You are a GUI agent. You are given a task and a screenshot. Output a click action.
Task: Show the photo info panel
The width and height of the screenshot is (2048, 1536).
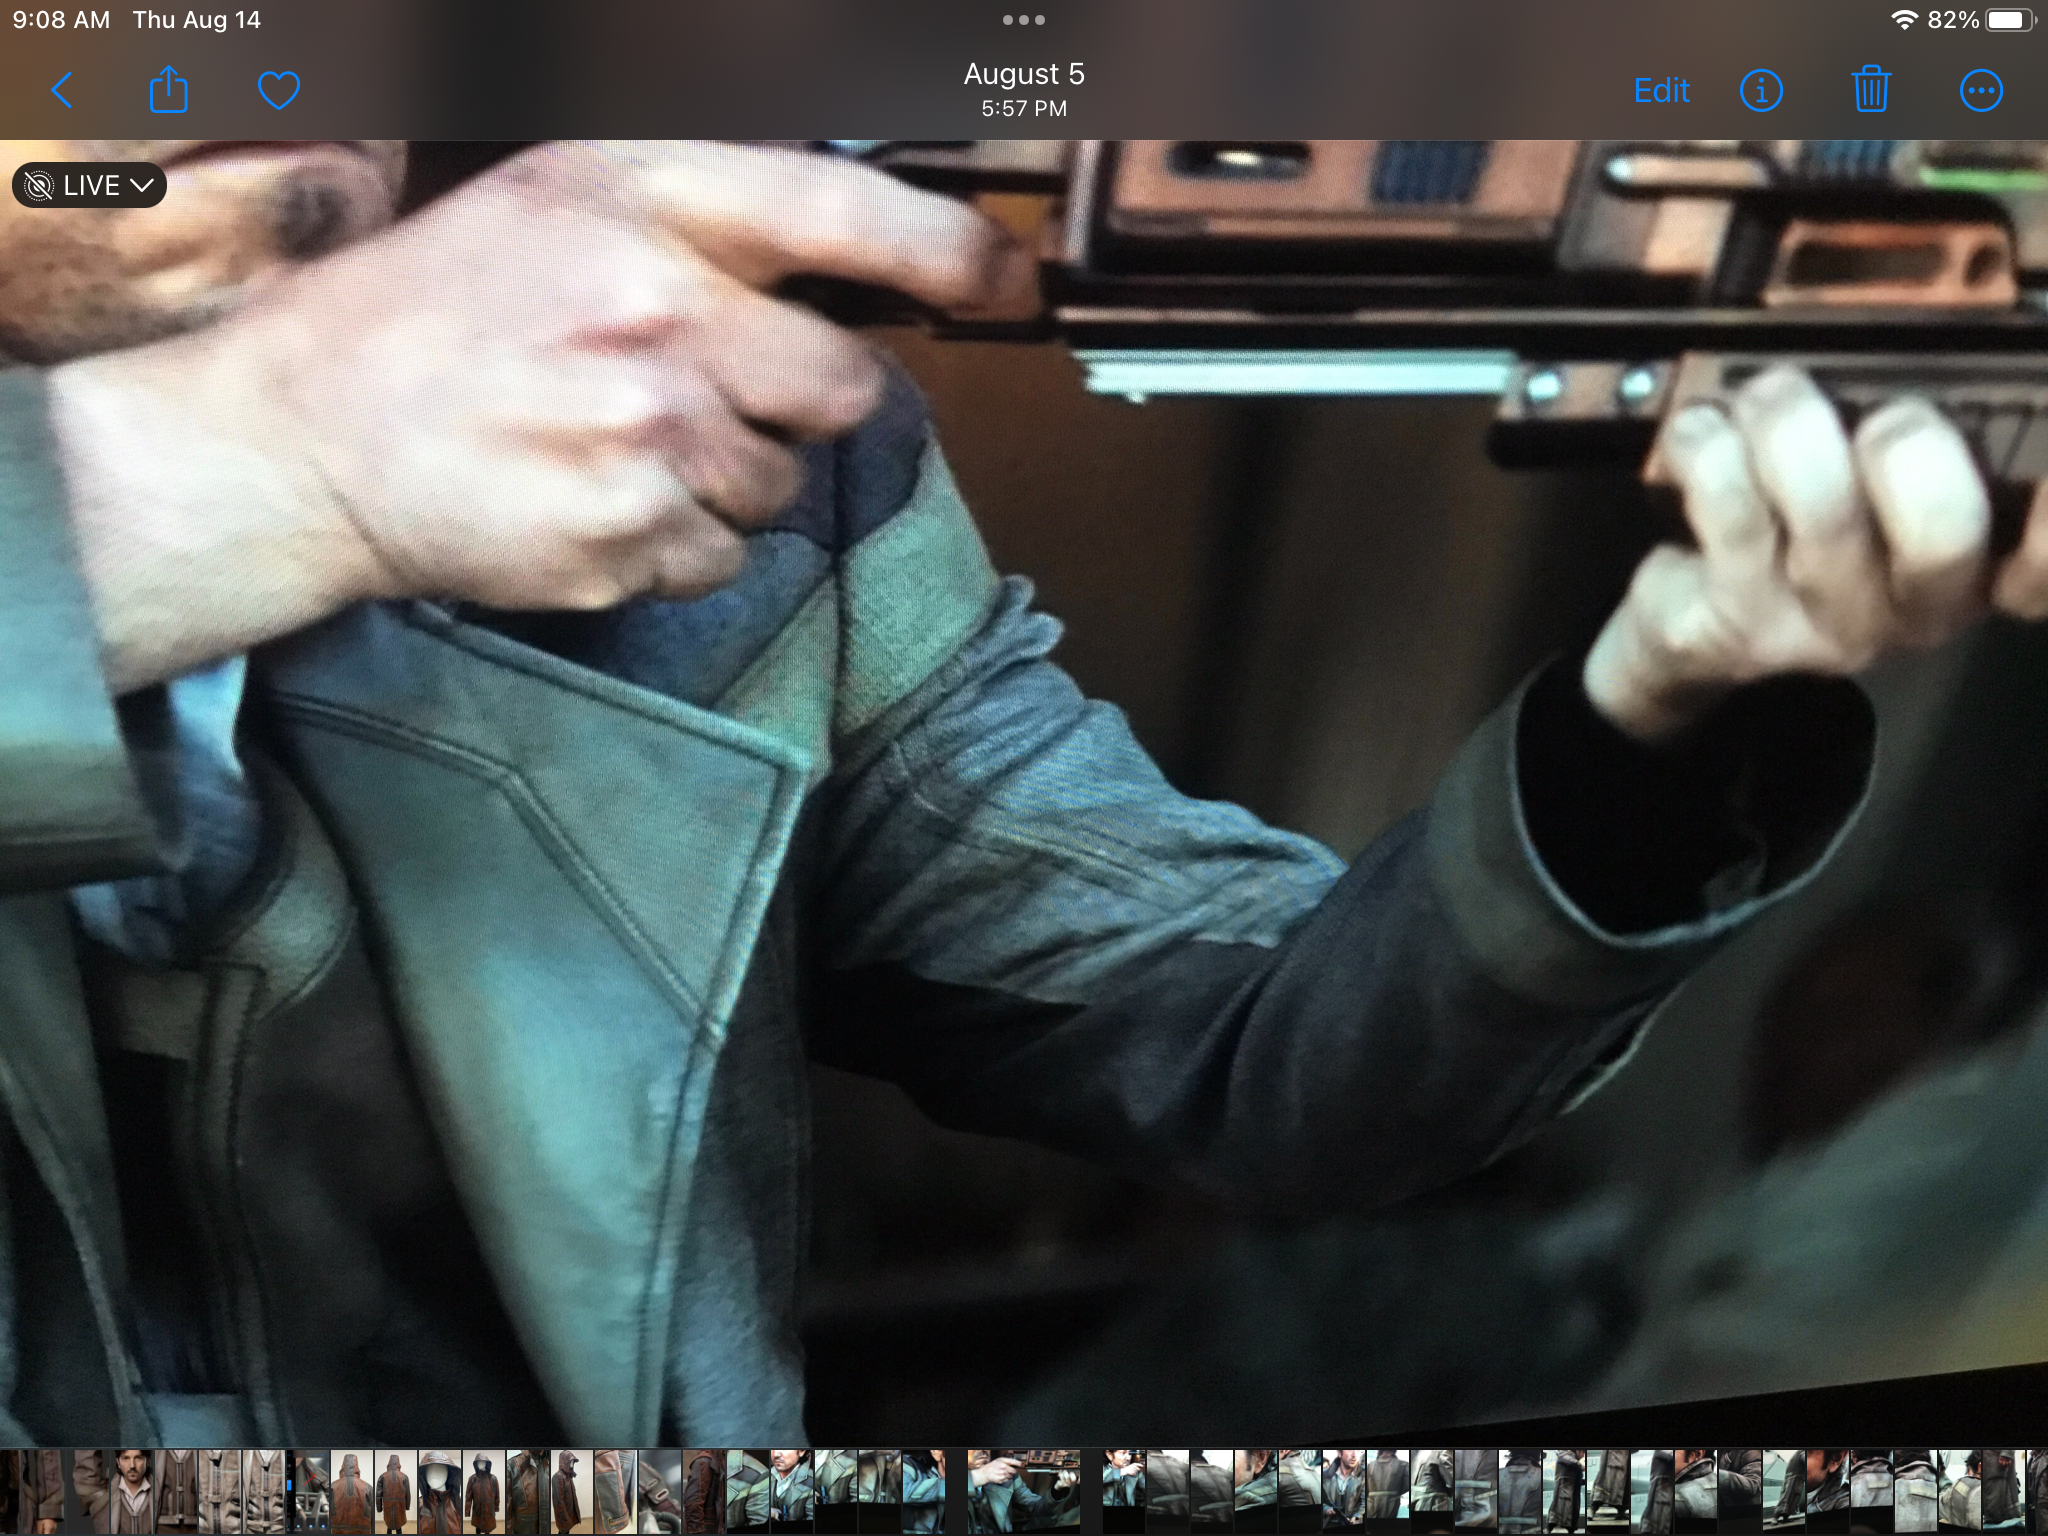1761,91
